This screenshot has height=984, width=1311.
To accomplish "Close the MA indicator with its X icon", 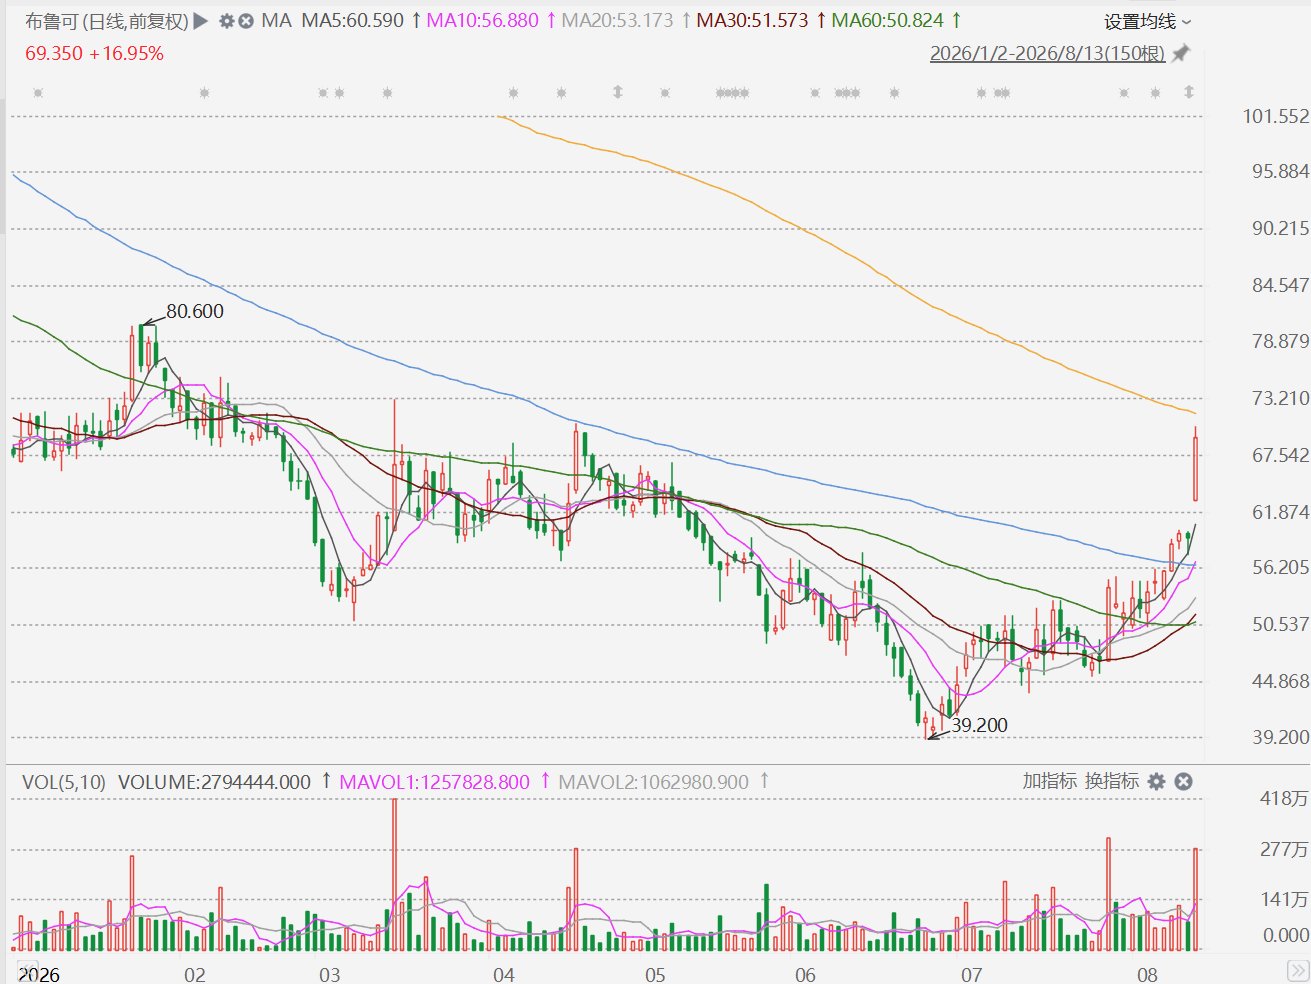I will (x=246, y=21).
